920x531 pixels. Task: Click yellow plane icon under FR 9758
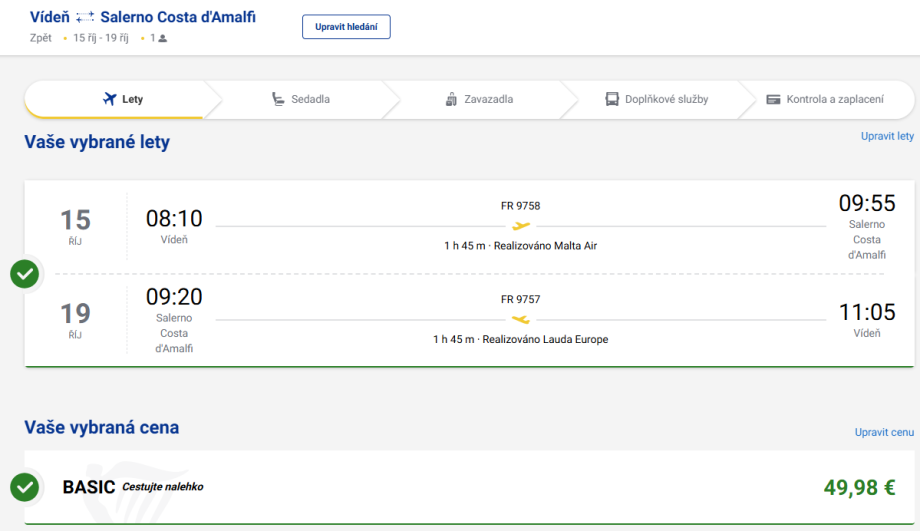521,226
